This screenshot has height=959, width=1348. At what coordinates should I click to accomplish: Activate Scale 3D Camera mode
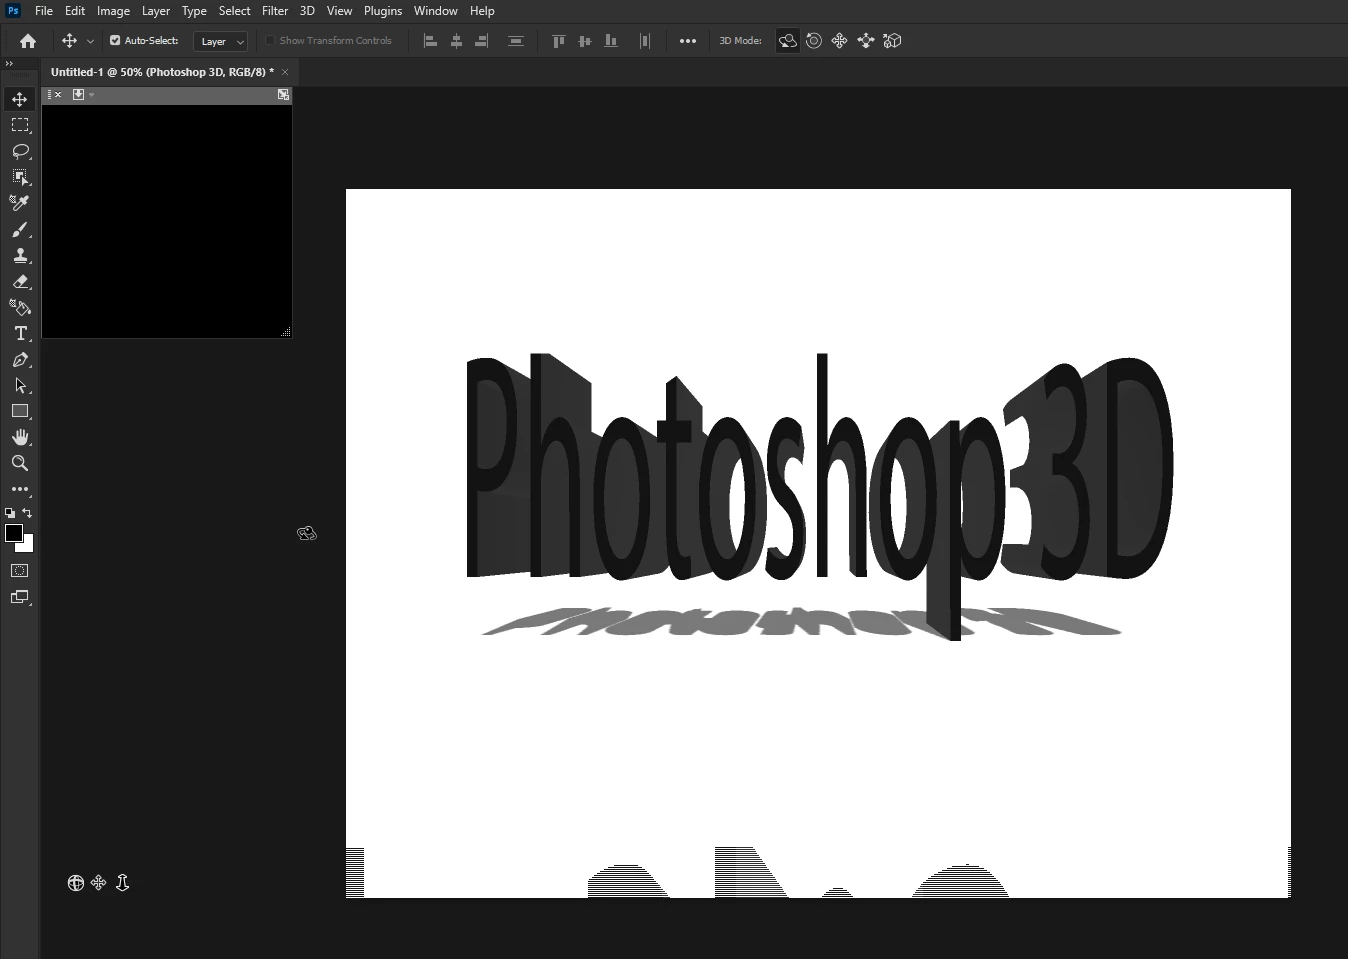pyautogui.click(x=892, y=41)
